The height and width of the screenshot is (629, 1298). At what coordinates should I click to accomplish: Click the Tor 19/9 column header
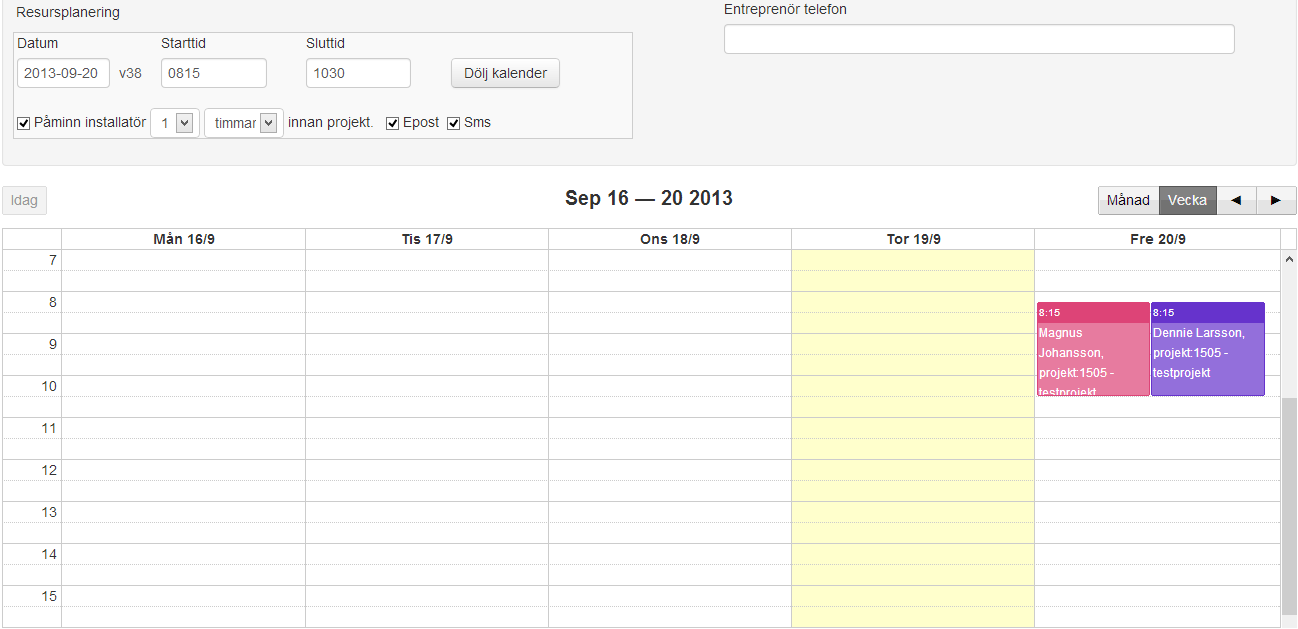(x=913, y=239)
